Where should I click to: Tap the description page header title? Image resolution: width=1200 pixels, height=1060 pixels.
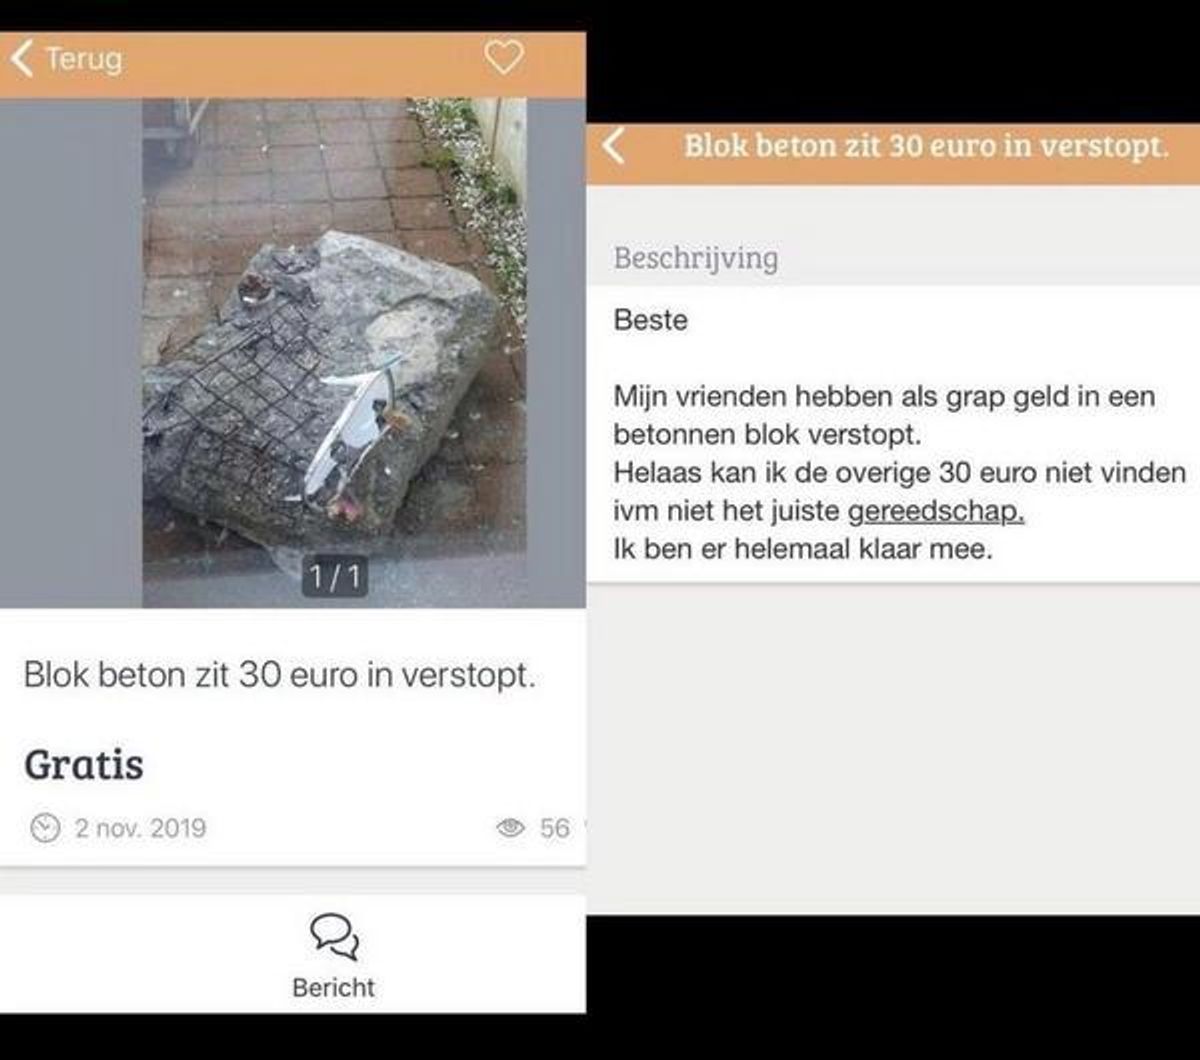[926, 147]
